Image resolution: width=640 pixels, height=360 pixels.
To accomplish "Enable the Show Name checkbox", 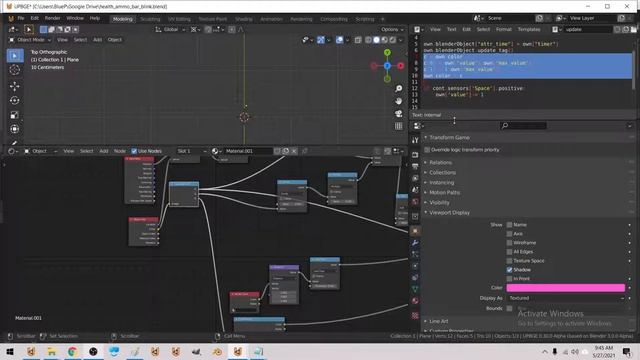I will pyautogui.click(x=509, y=225).
